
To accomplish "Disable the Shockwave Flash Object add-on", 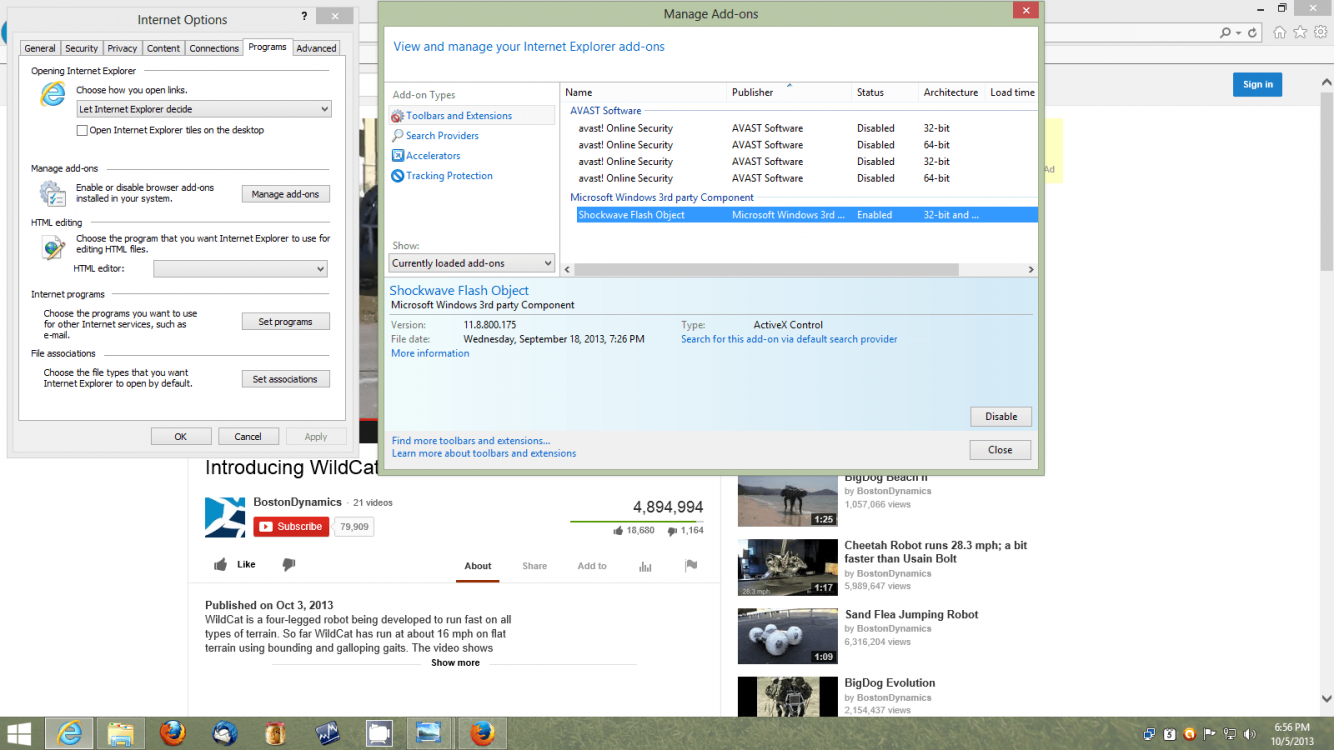I will point(1001,417).
